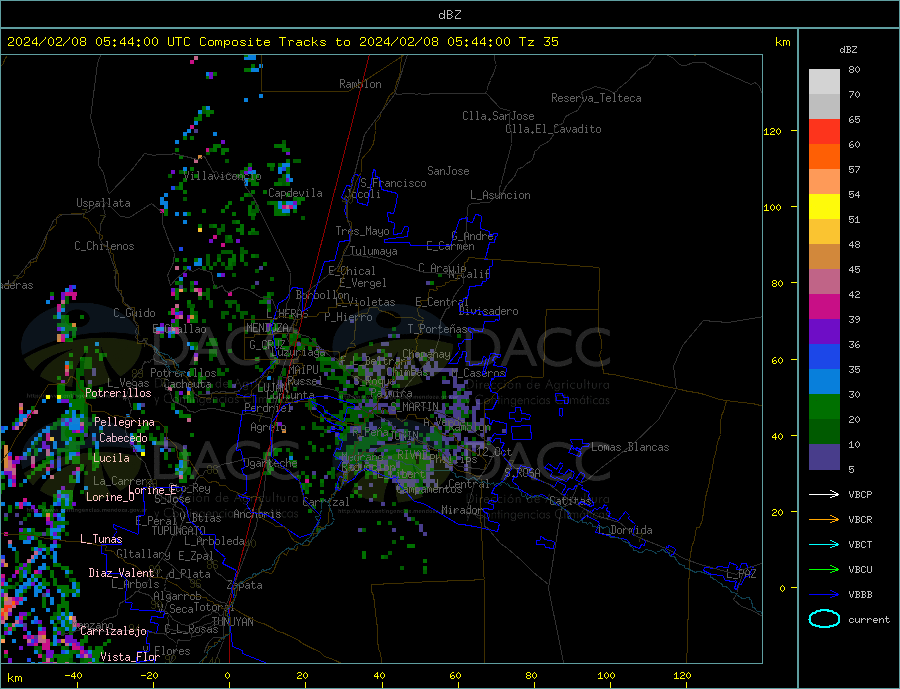
Task: Click the cyan VBCT arrow in legend
Action: (826, 544)
